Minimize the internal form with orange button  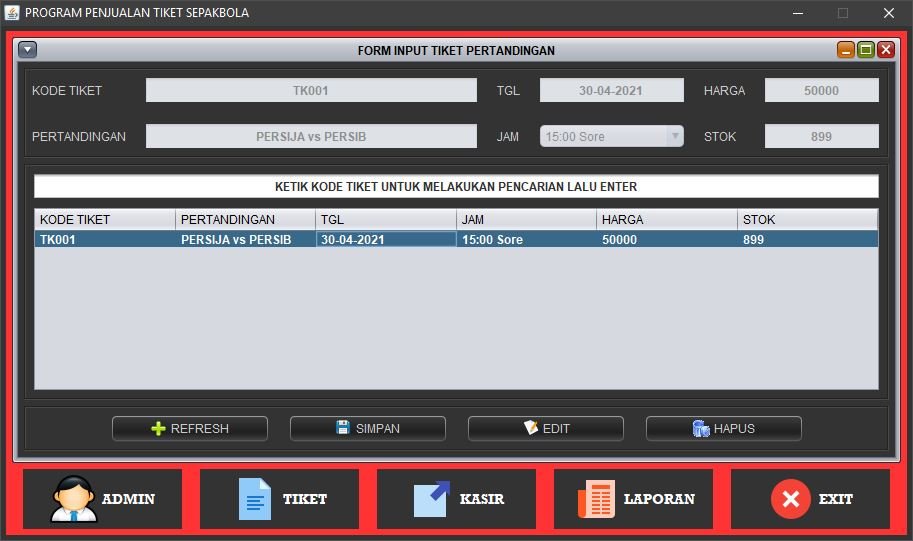click(x=846, y=50)
